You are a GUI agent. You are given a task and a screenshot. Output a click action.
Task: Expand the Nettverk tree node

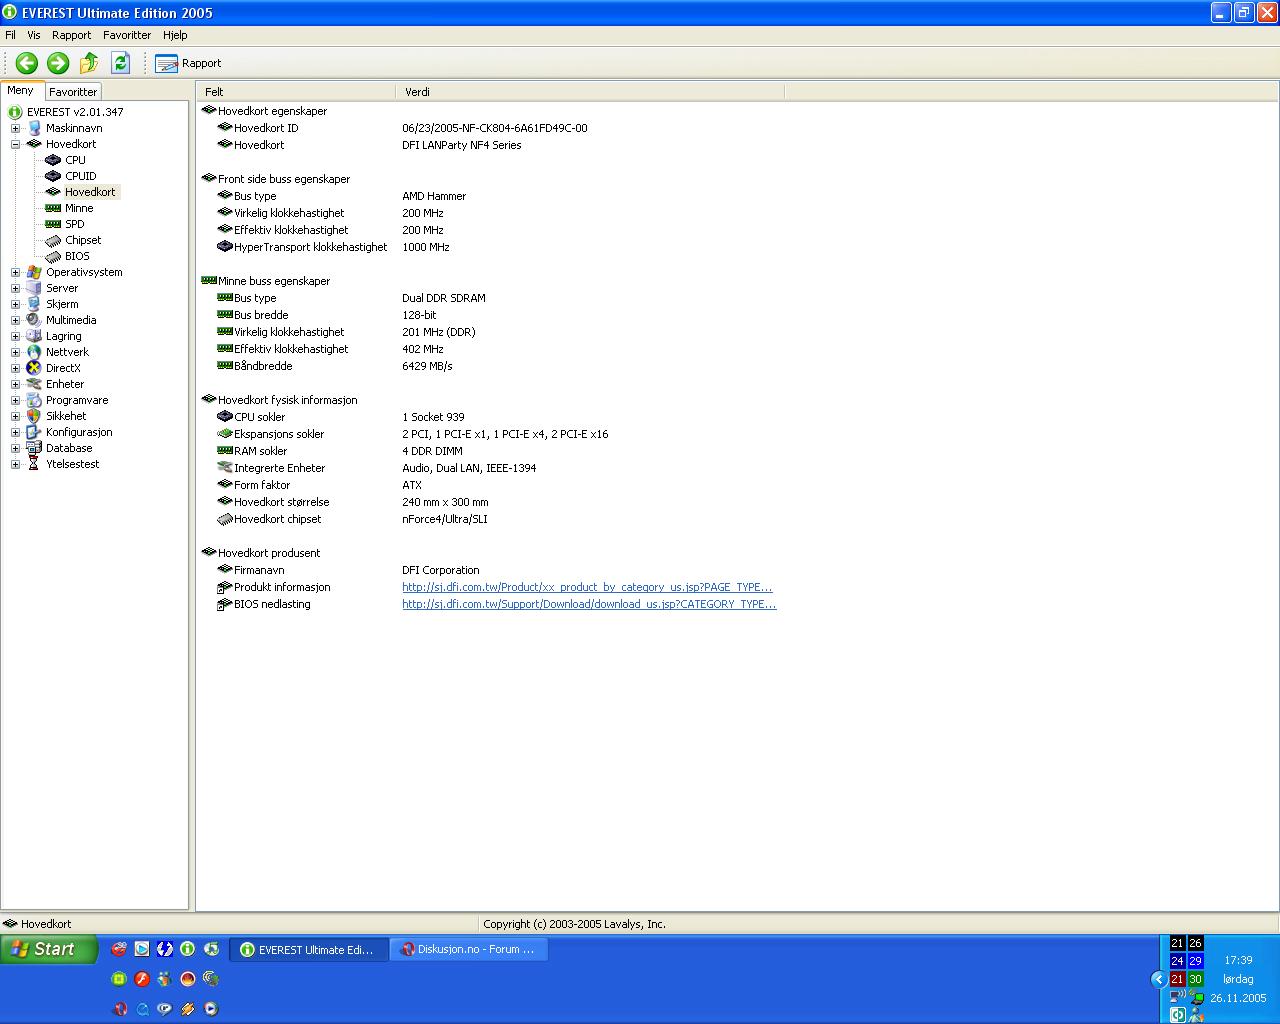(15, 352)
